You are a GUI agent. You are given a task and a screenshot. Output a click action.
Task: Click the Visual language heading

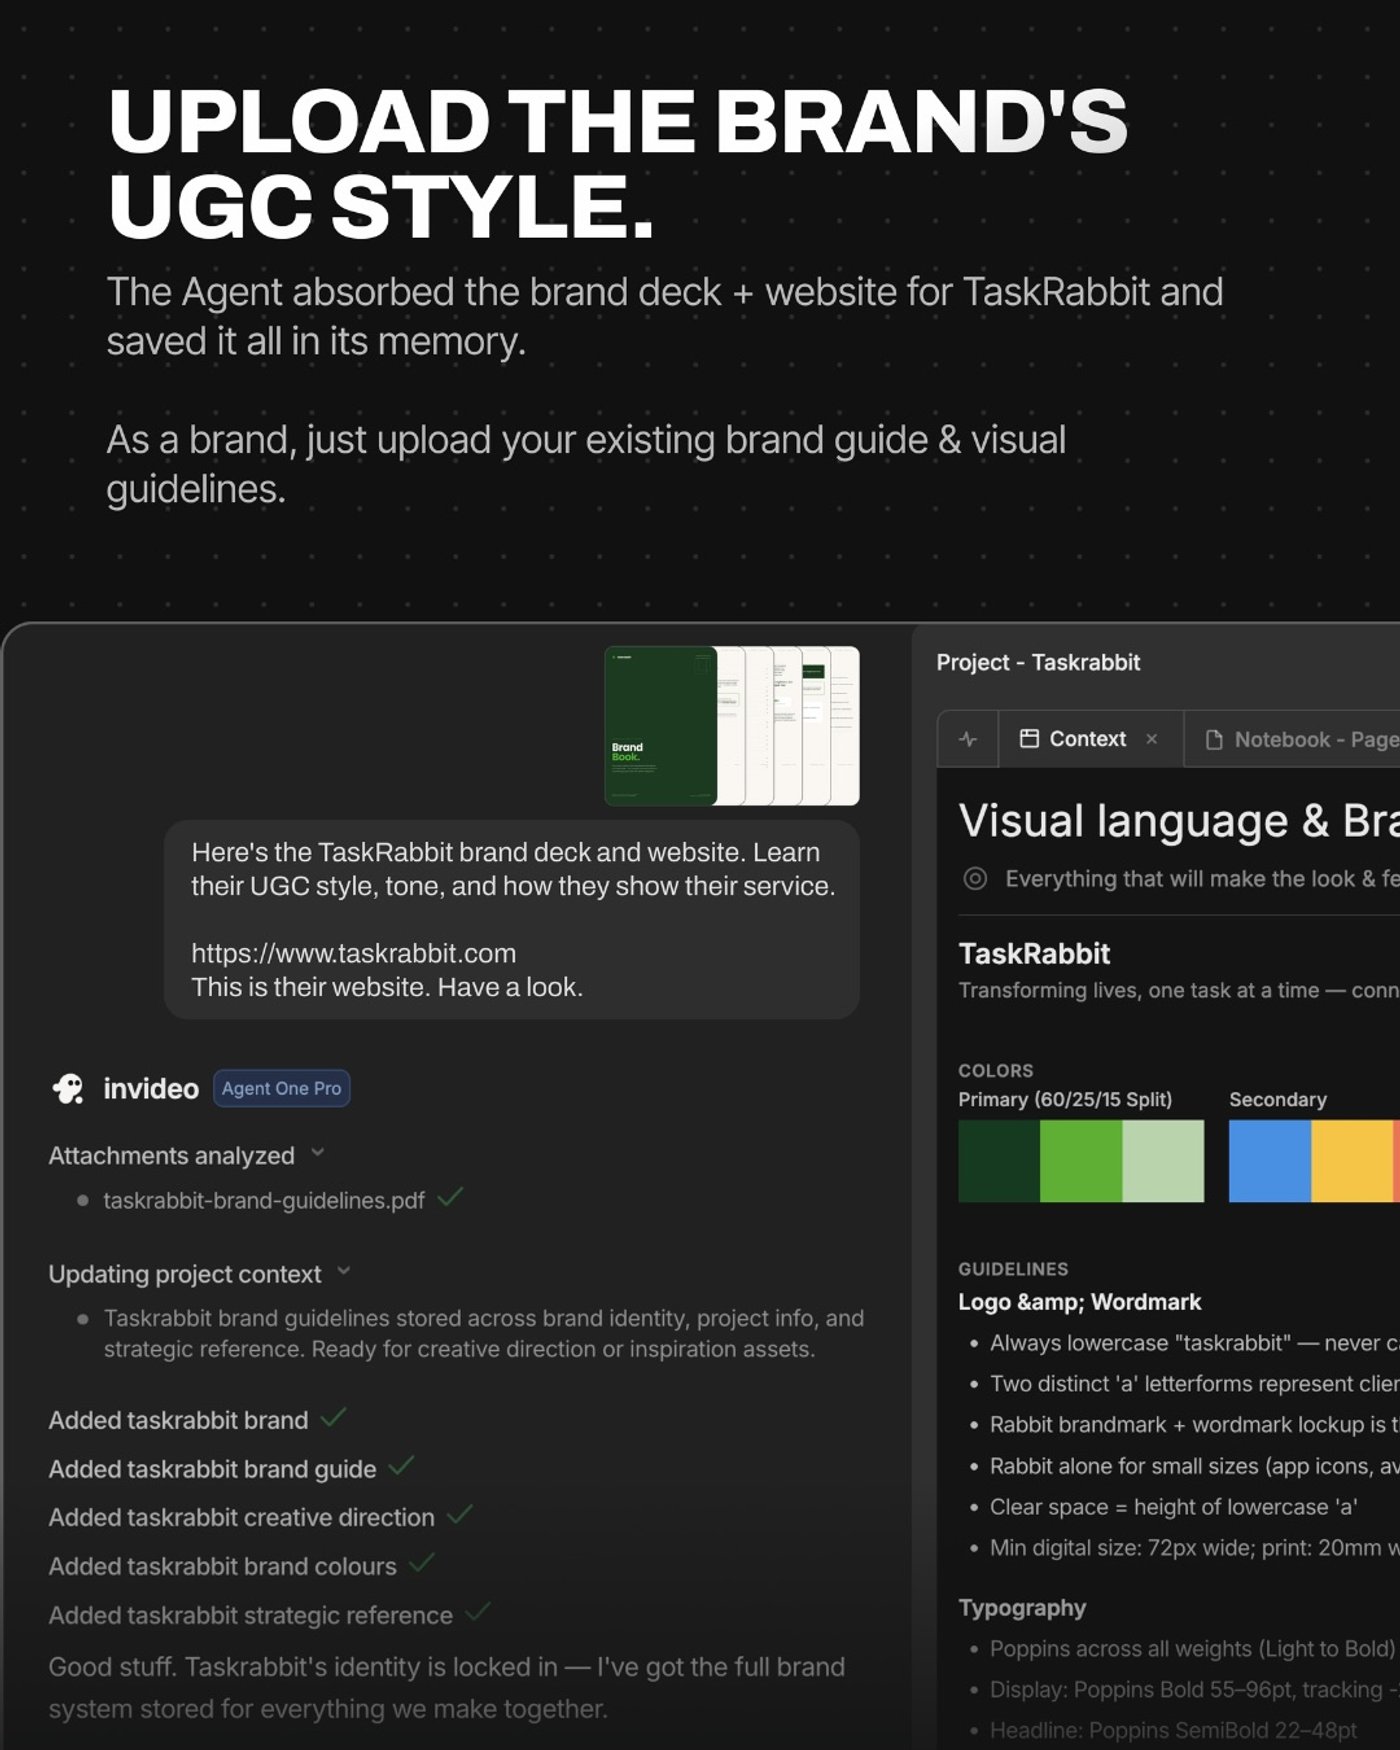pyautogui.click(x=1179, y=821)
